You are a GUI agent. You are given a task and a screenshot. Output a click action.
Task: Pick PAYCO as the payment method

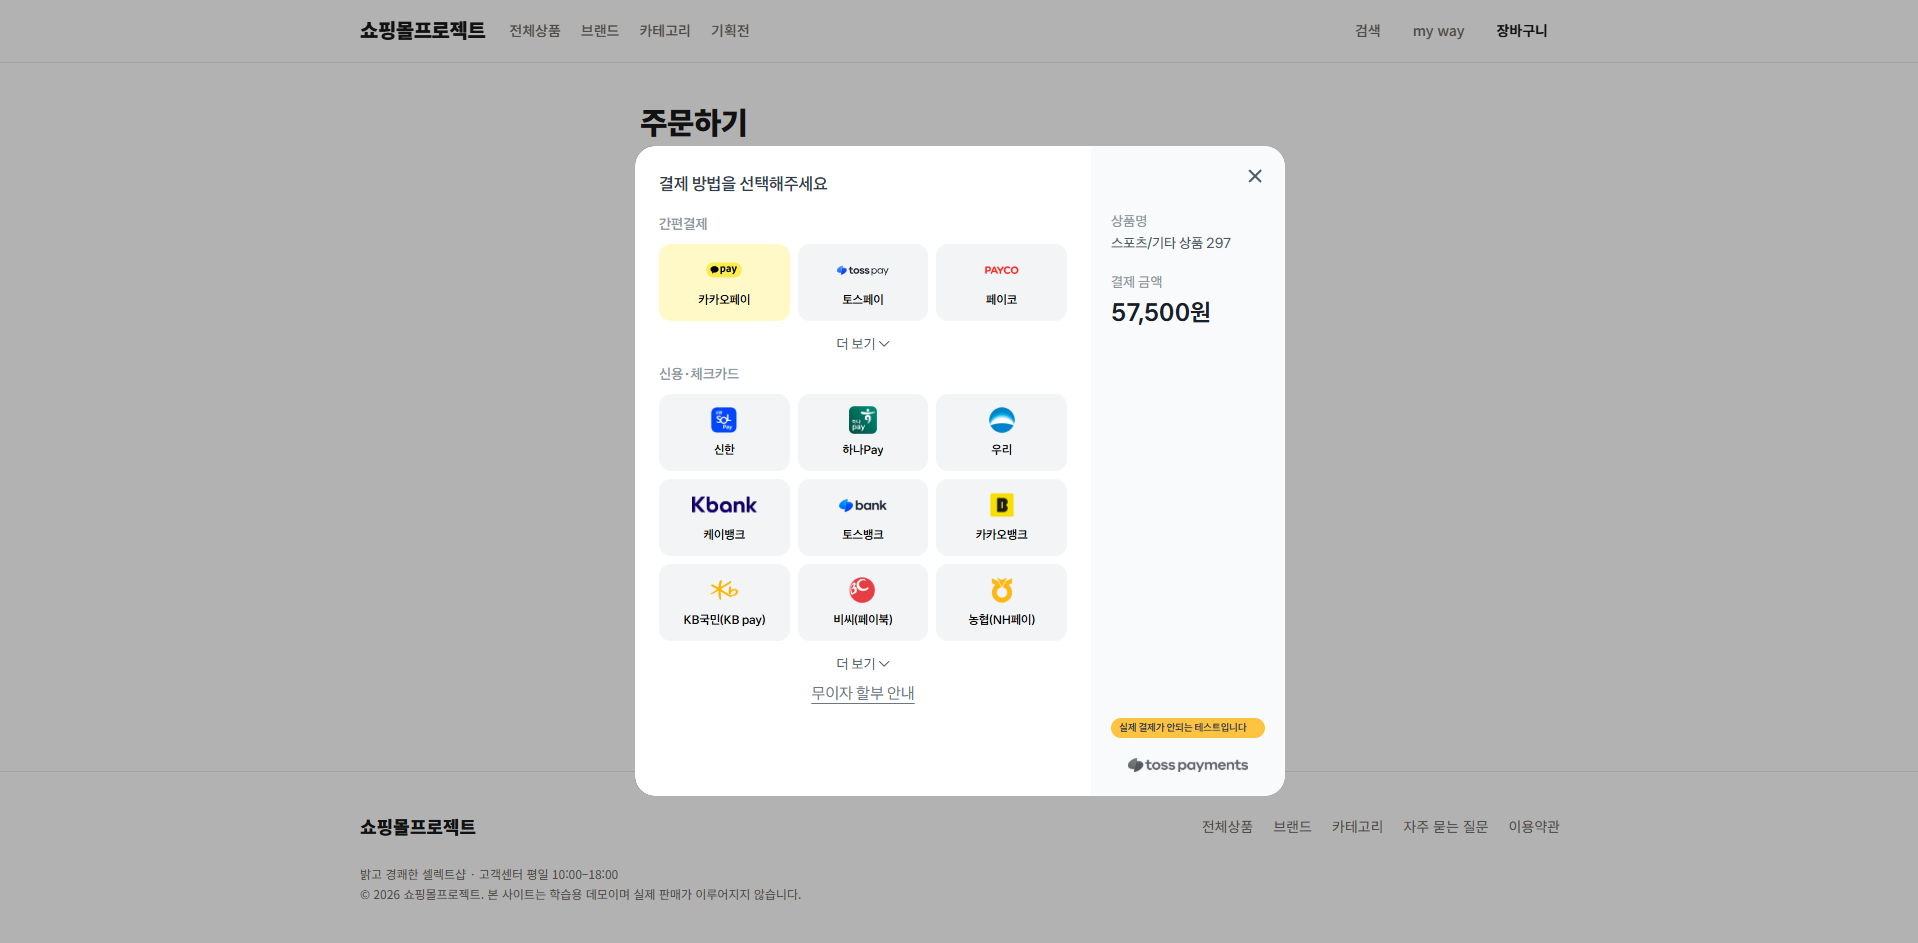tap(1001, 282)
